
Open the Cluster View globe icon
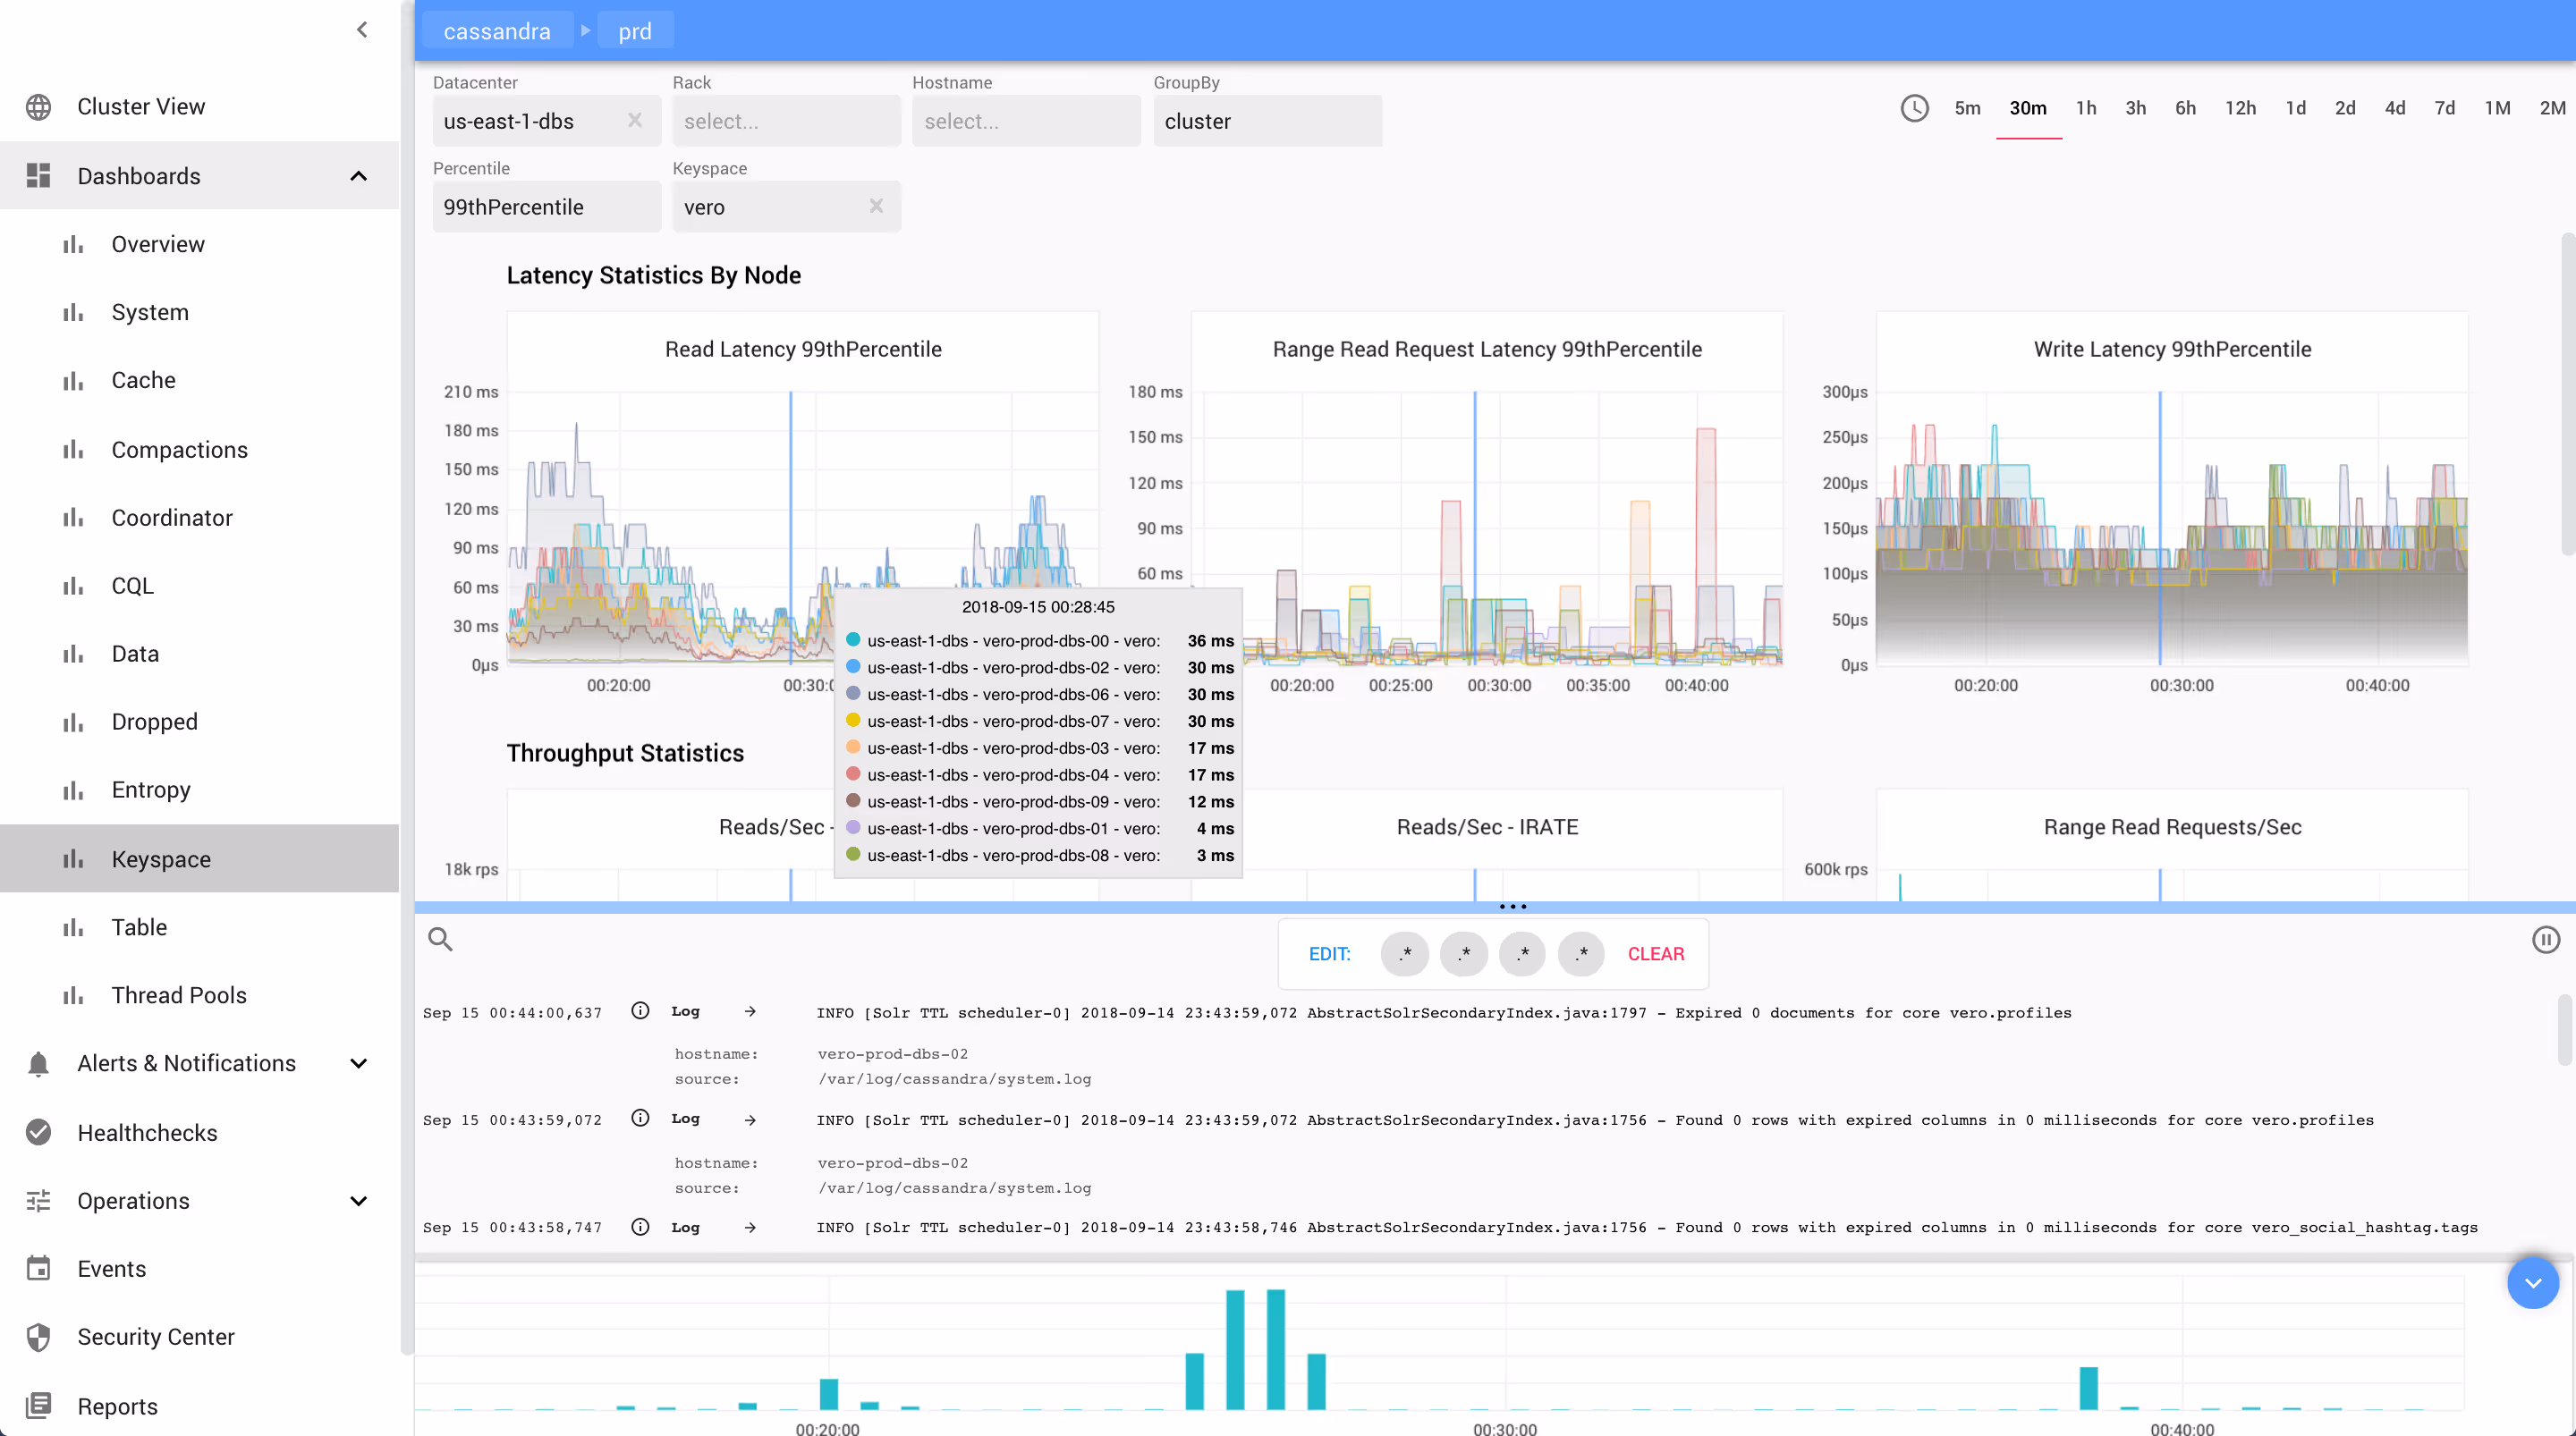39,107
